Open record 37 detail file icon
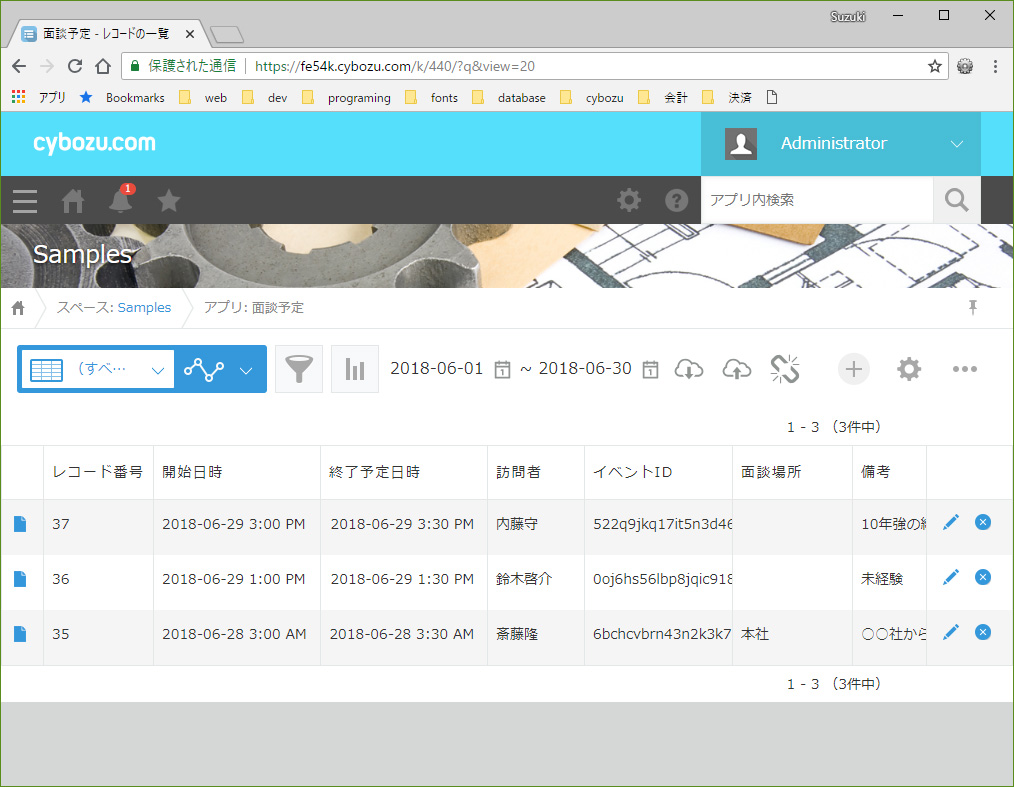The image size is (1014, 787). (x=20, y=524)
